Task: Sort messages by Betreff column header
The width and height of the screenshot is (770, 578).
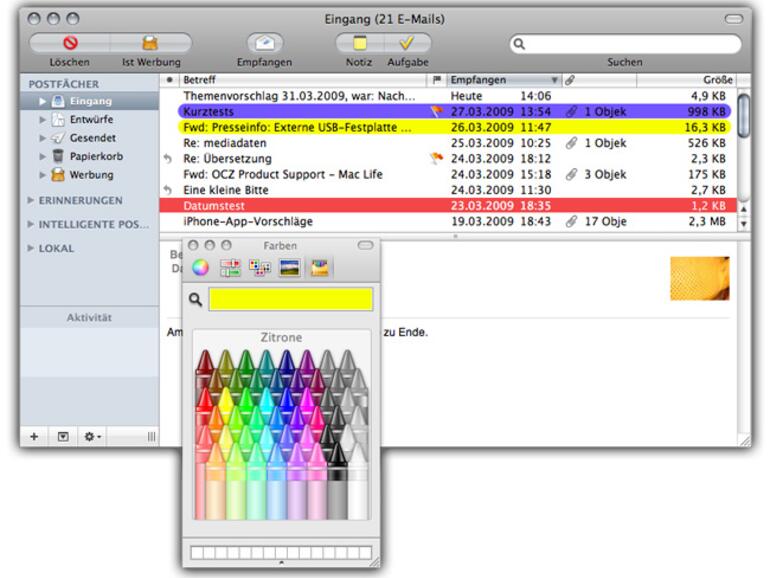Action: [300, 79]
